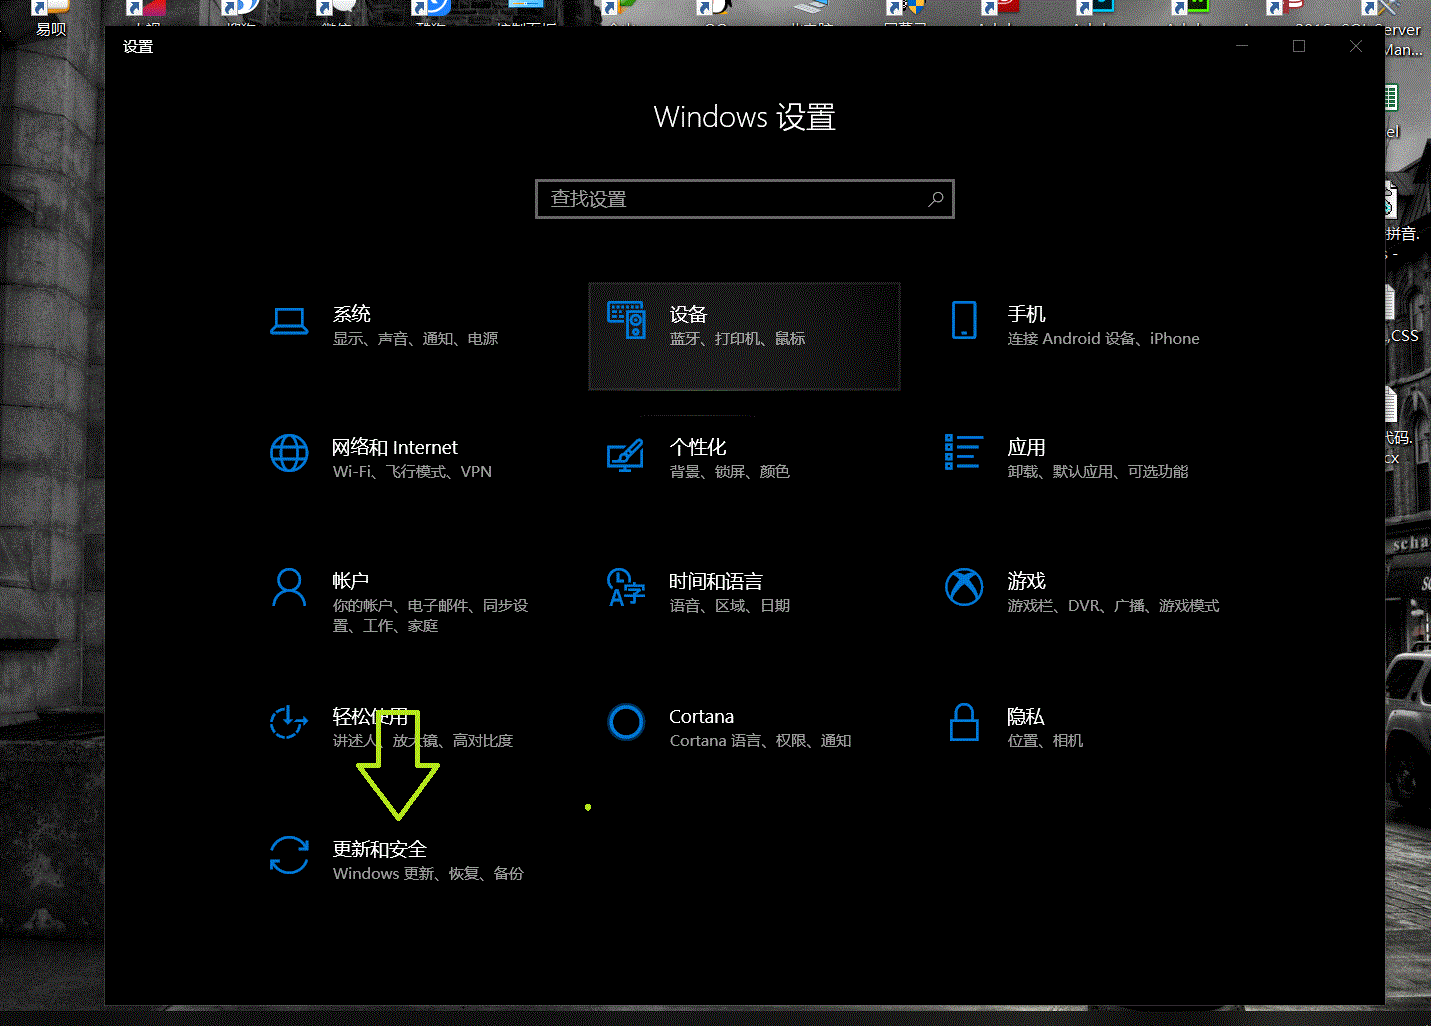The width and height of the screenshot is (1431, 1026).
Task: Select the 更新和安全 category title
Action: point(380,849)
